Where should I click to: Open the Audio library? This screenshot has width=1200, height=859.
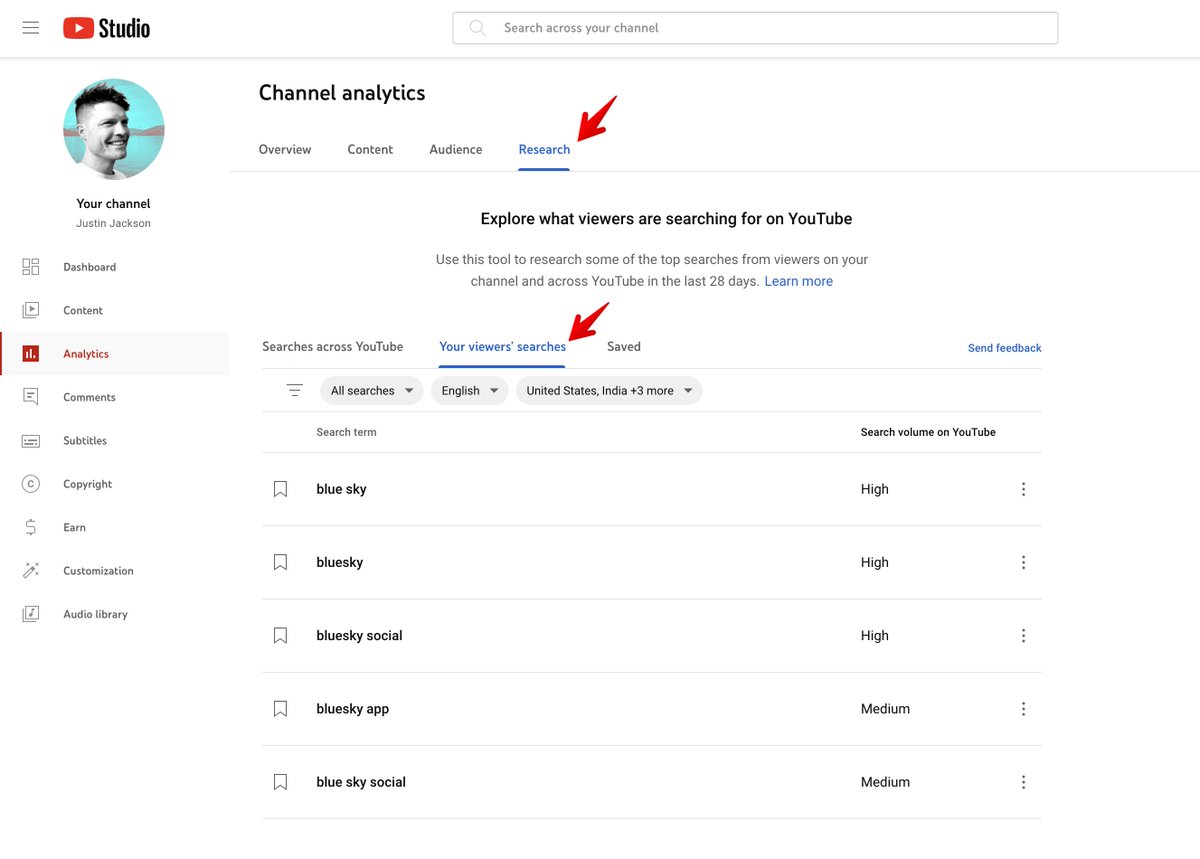click(95, 614)
